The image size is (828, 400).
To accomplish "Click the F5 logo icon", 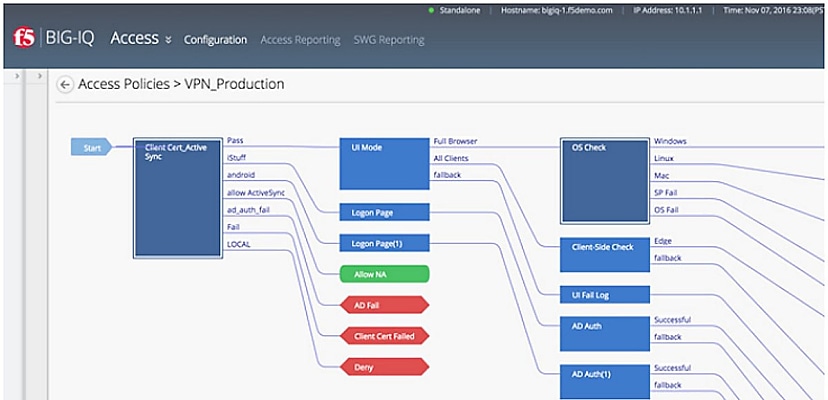I will pos(24,39).
